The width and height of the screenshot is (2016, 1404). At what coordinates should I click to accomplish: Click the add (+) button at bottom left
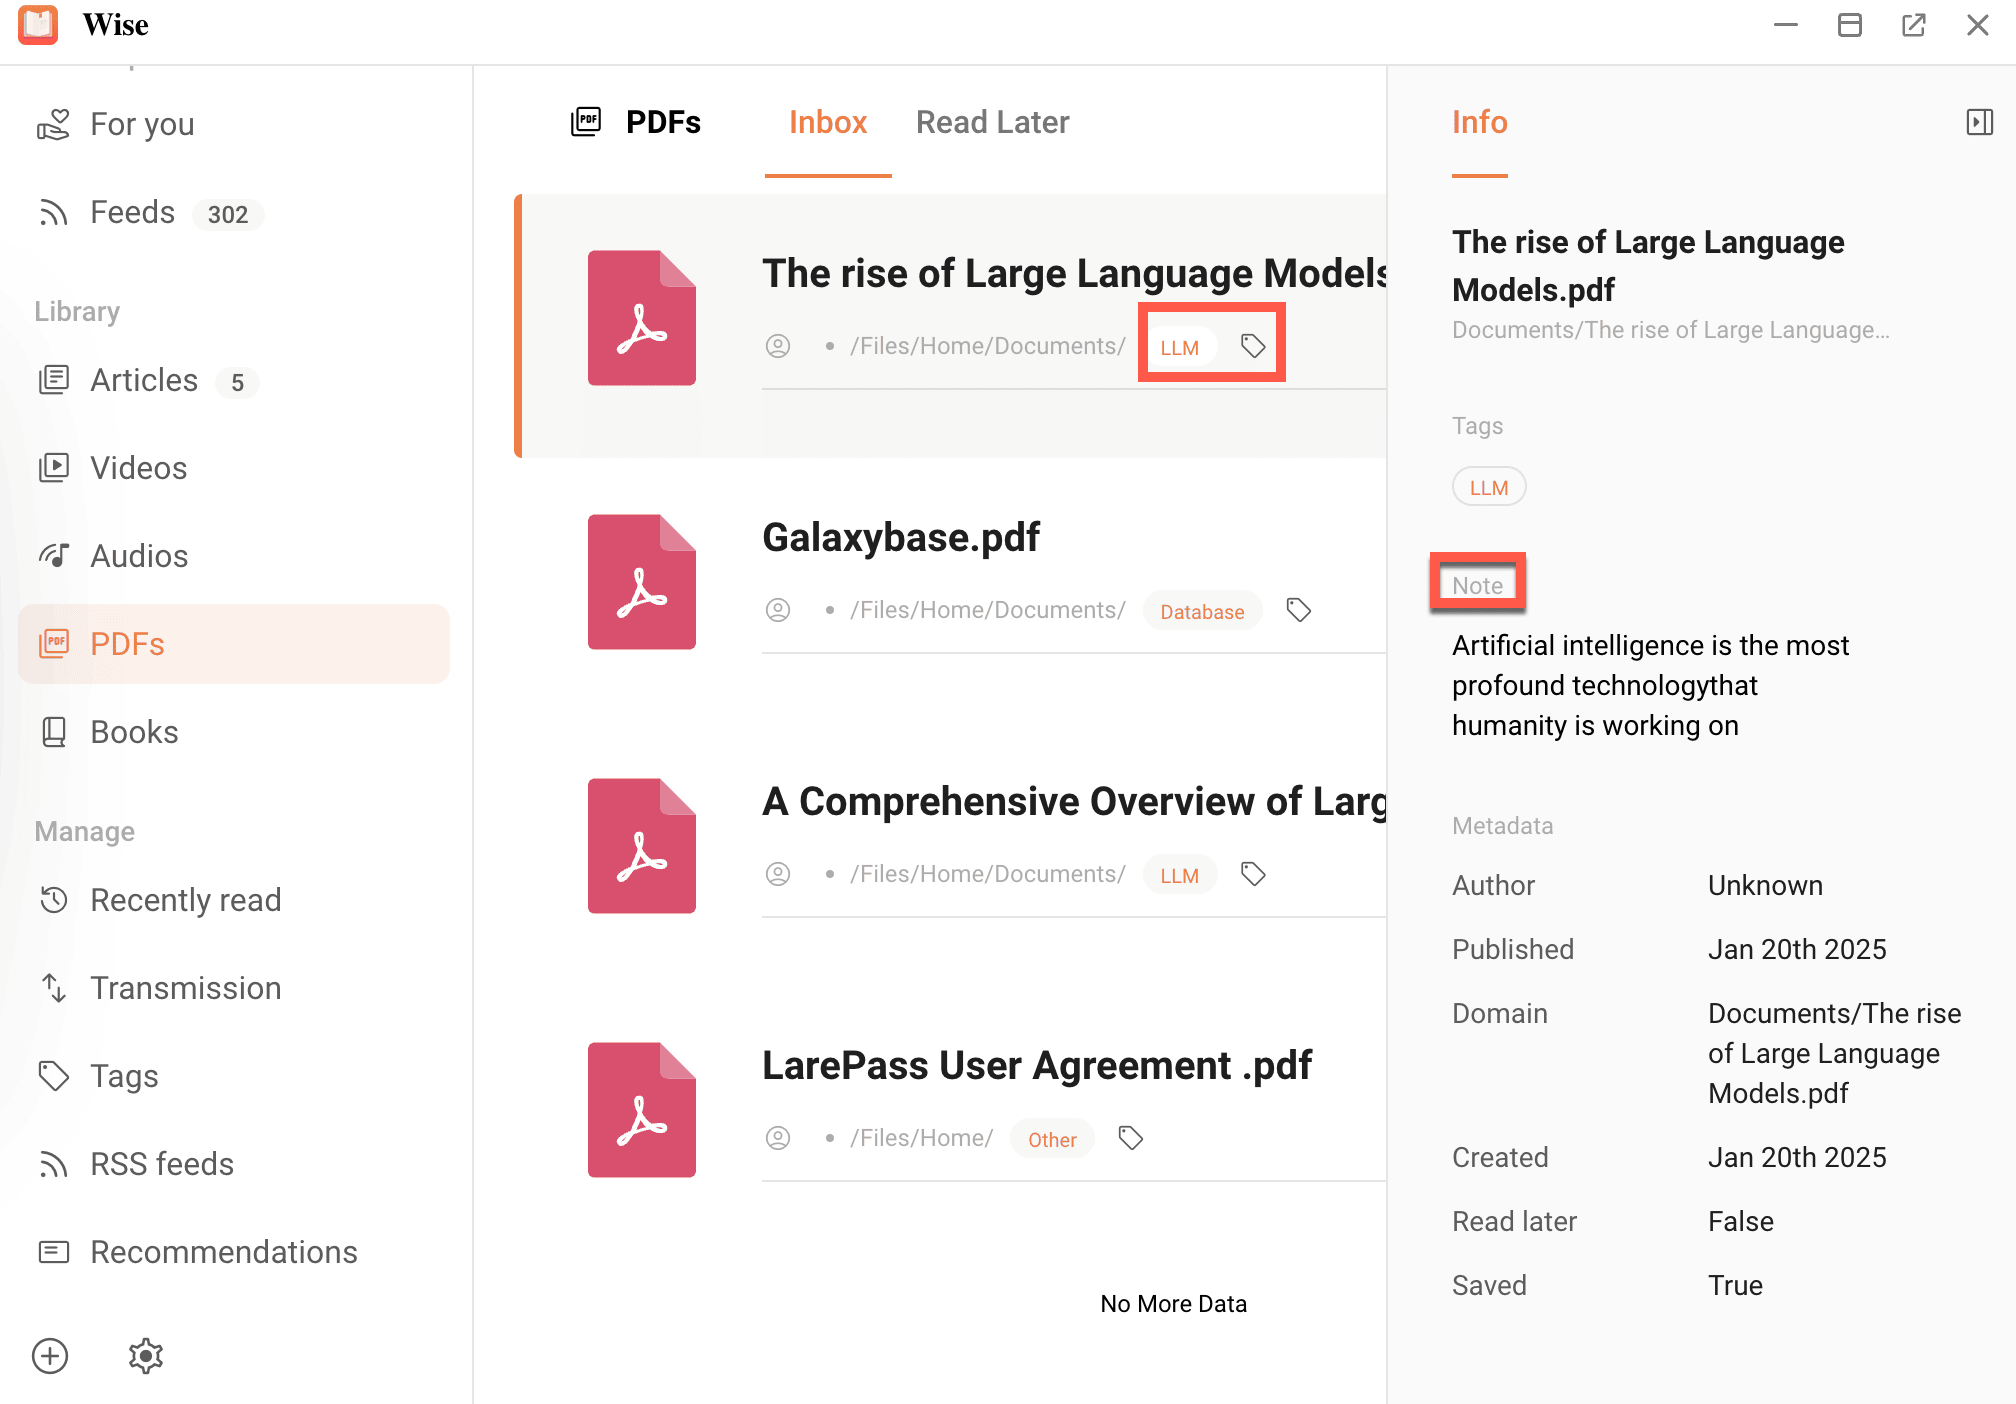point(50,1355)
